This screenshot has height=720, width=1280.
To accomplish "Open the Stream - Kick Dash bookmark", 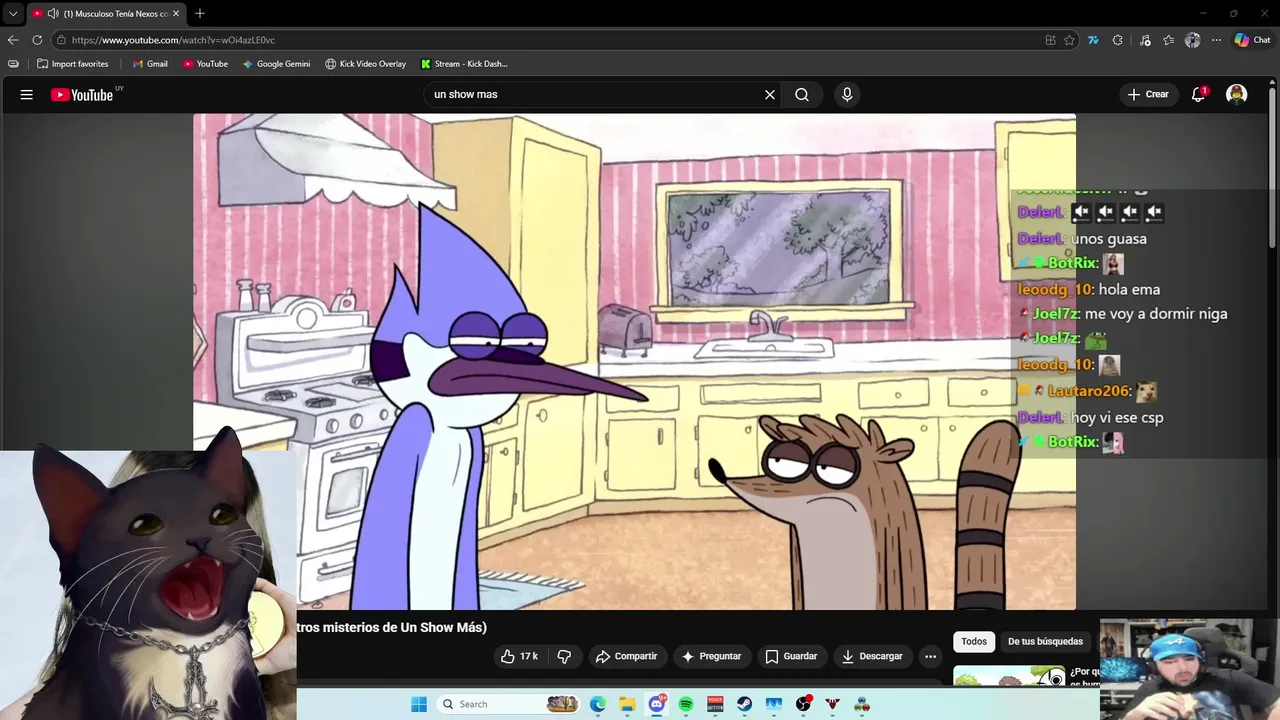I will coord(464,64).
